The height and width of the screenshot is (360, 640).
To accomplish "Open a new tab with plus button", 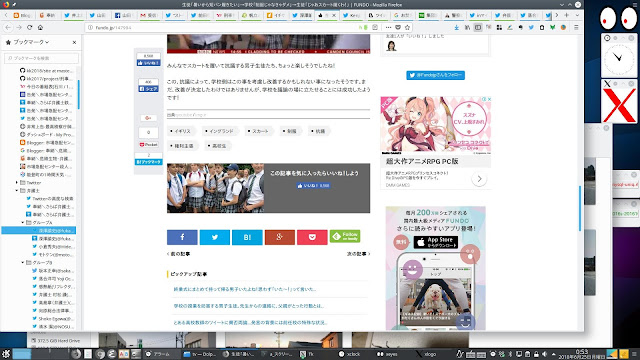I will [567, 15].
